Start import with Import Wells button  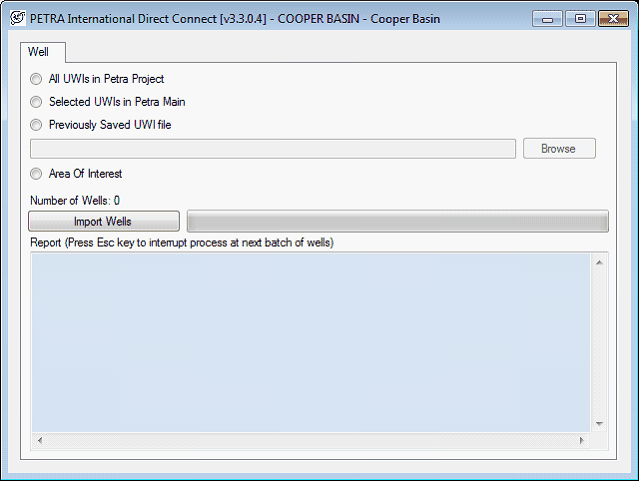(103, 222)
